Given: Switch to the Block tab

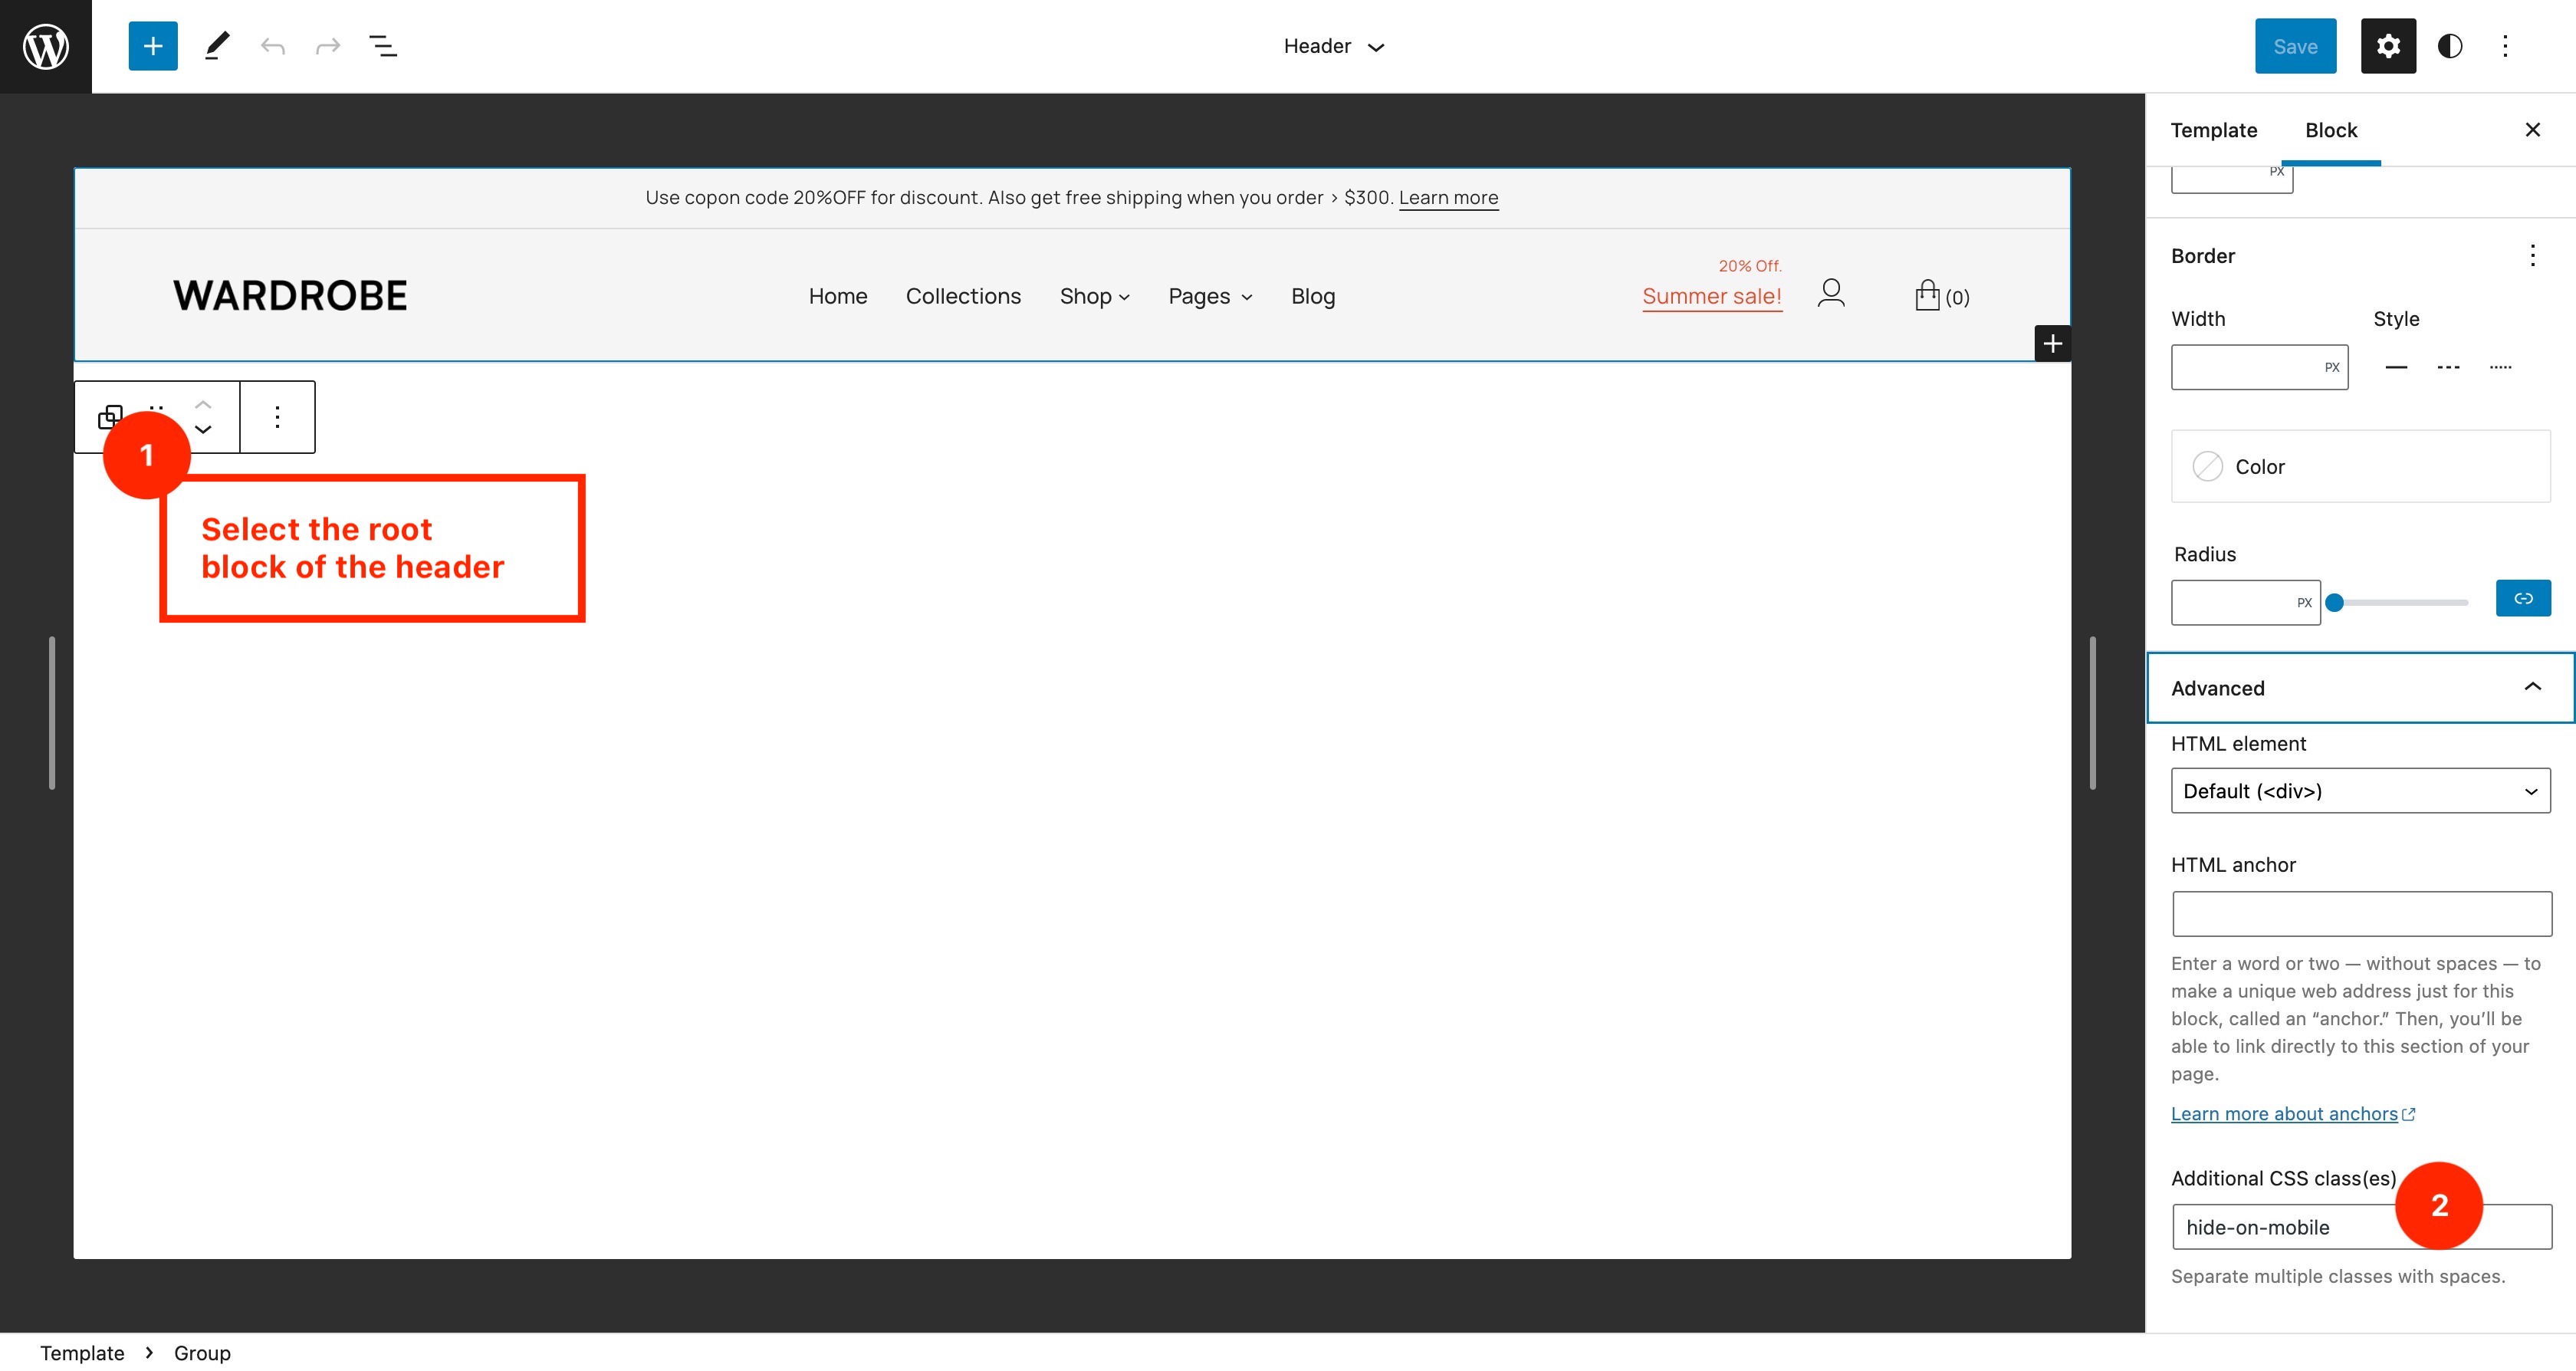Looking at the screenshot, I should 2331,130.
